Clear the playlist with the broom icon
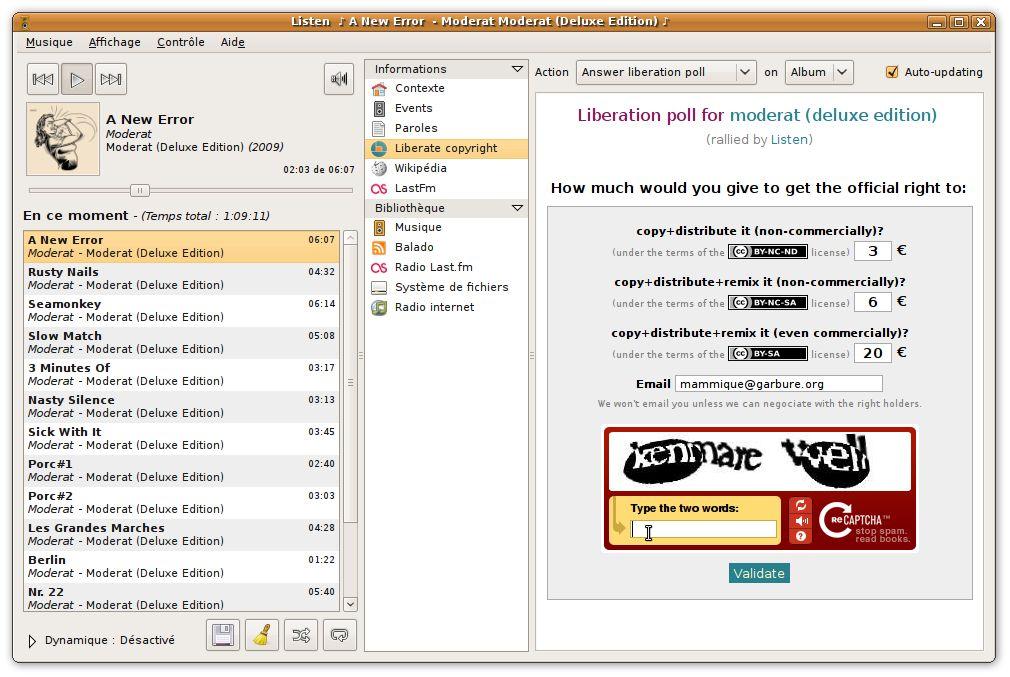 coord(262,635)
